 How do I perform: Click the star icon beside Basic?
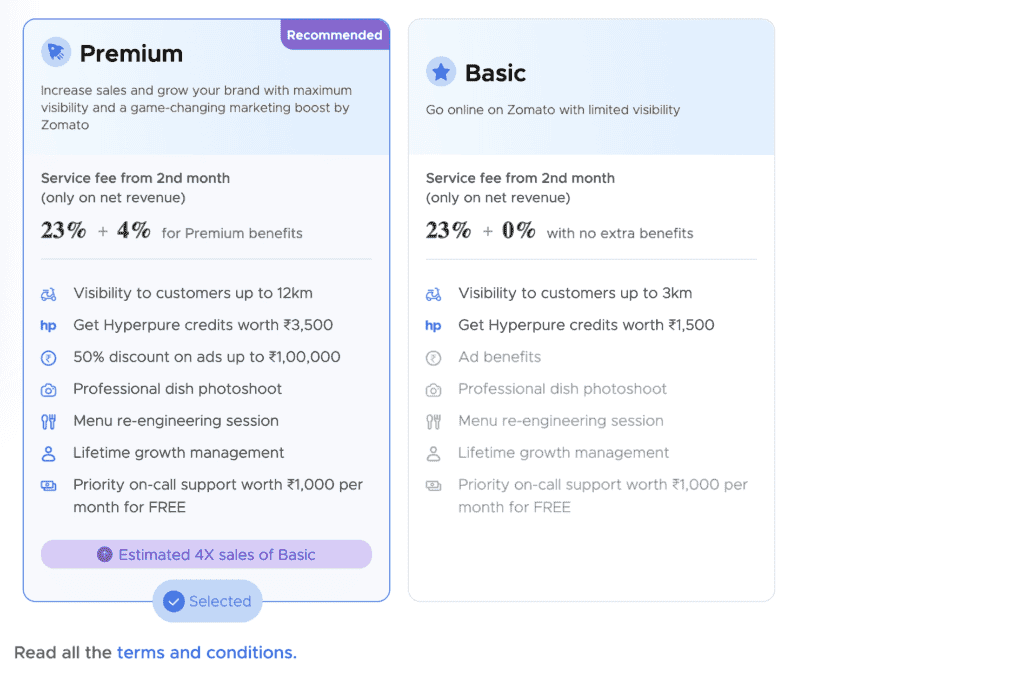(440, 71)
